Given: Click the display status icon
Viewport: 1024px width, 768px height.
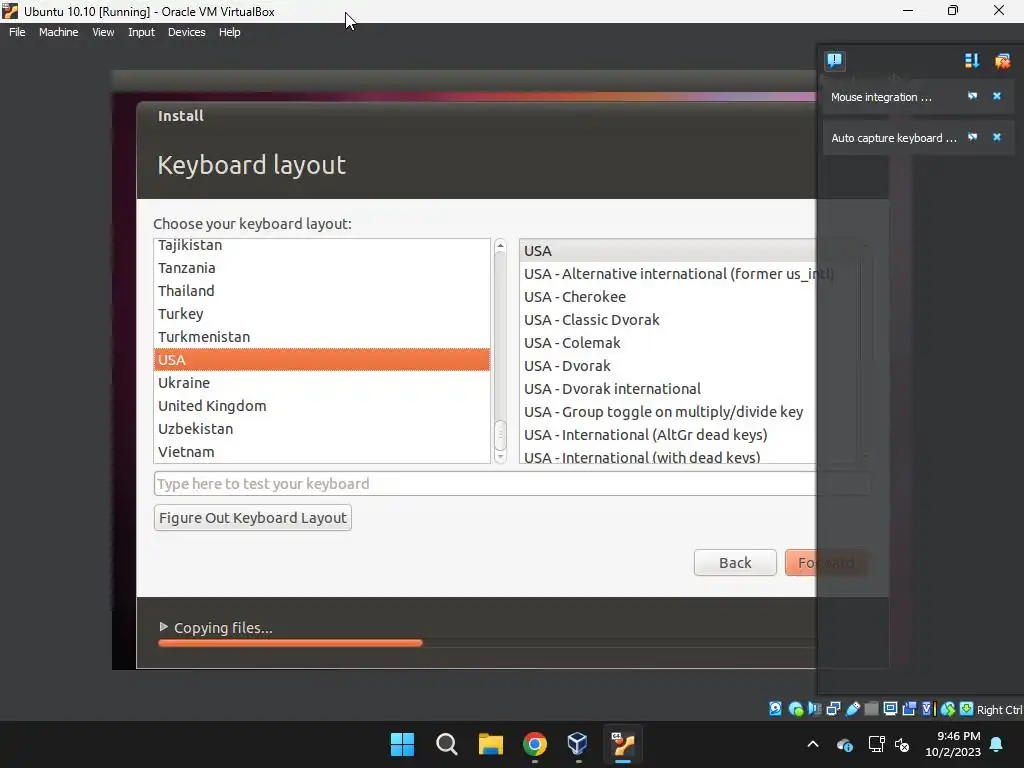Looking at the screenshot, I should click(x=890, y=709).
